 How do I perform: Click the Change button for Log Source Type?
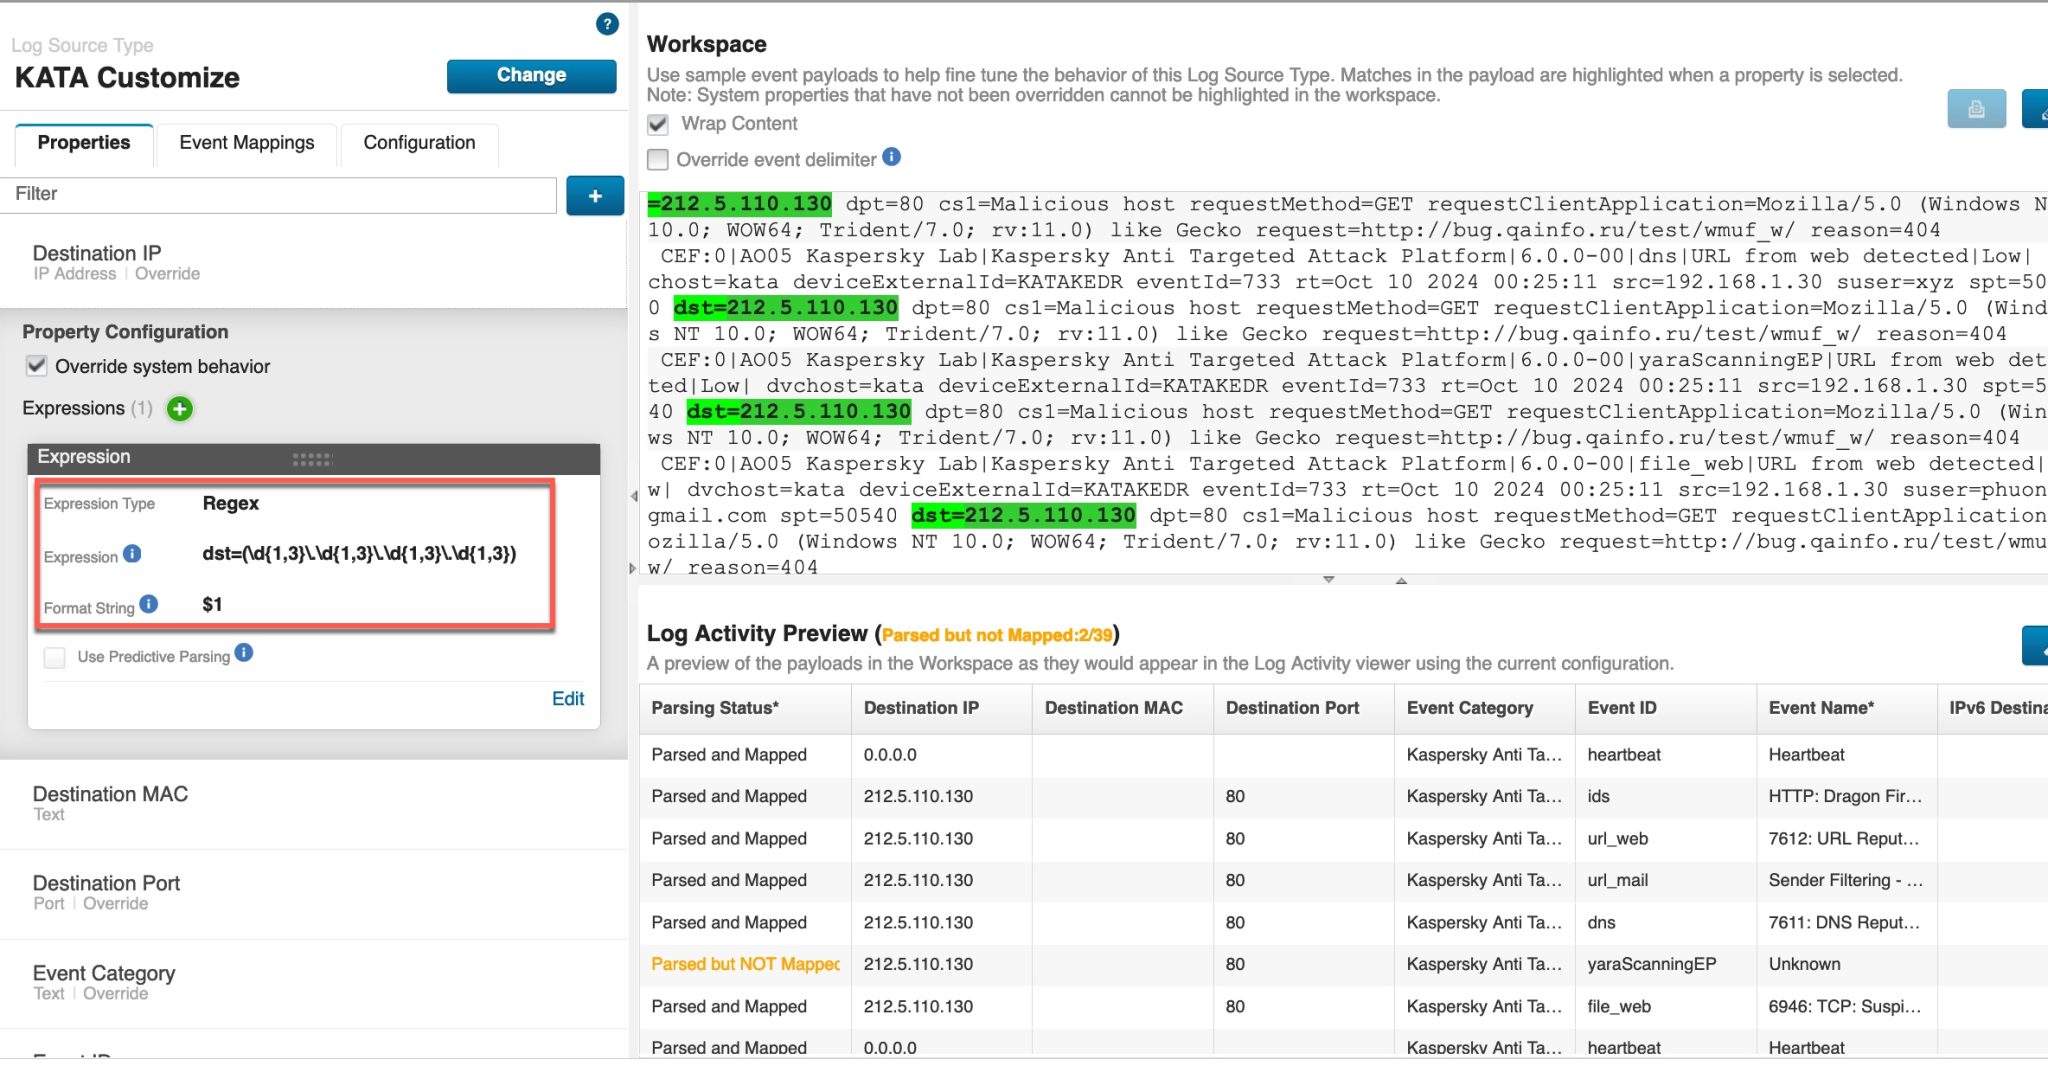[x=531, y=74]
